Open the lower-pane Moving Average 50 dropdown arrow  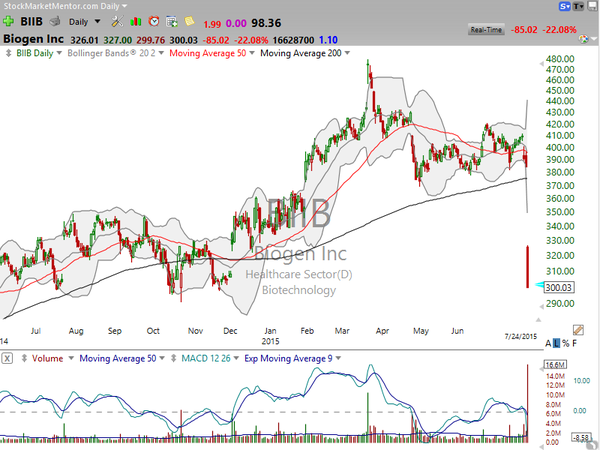(x=162, y=359)
